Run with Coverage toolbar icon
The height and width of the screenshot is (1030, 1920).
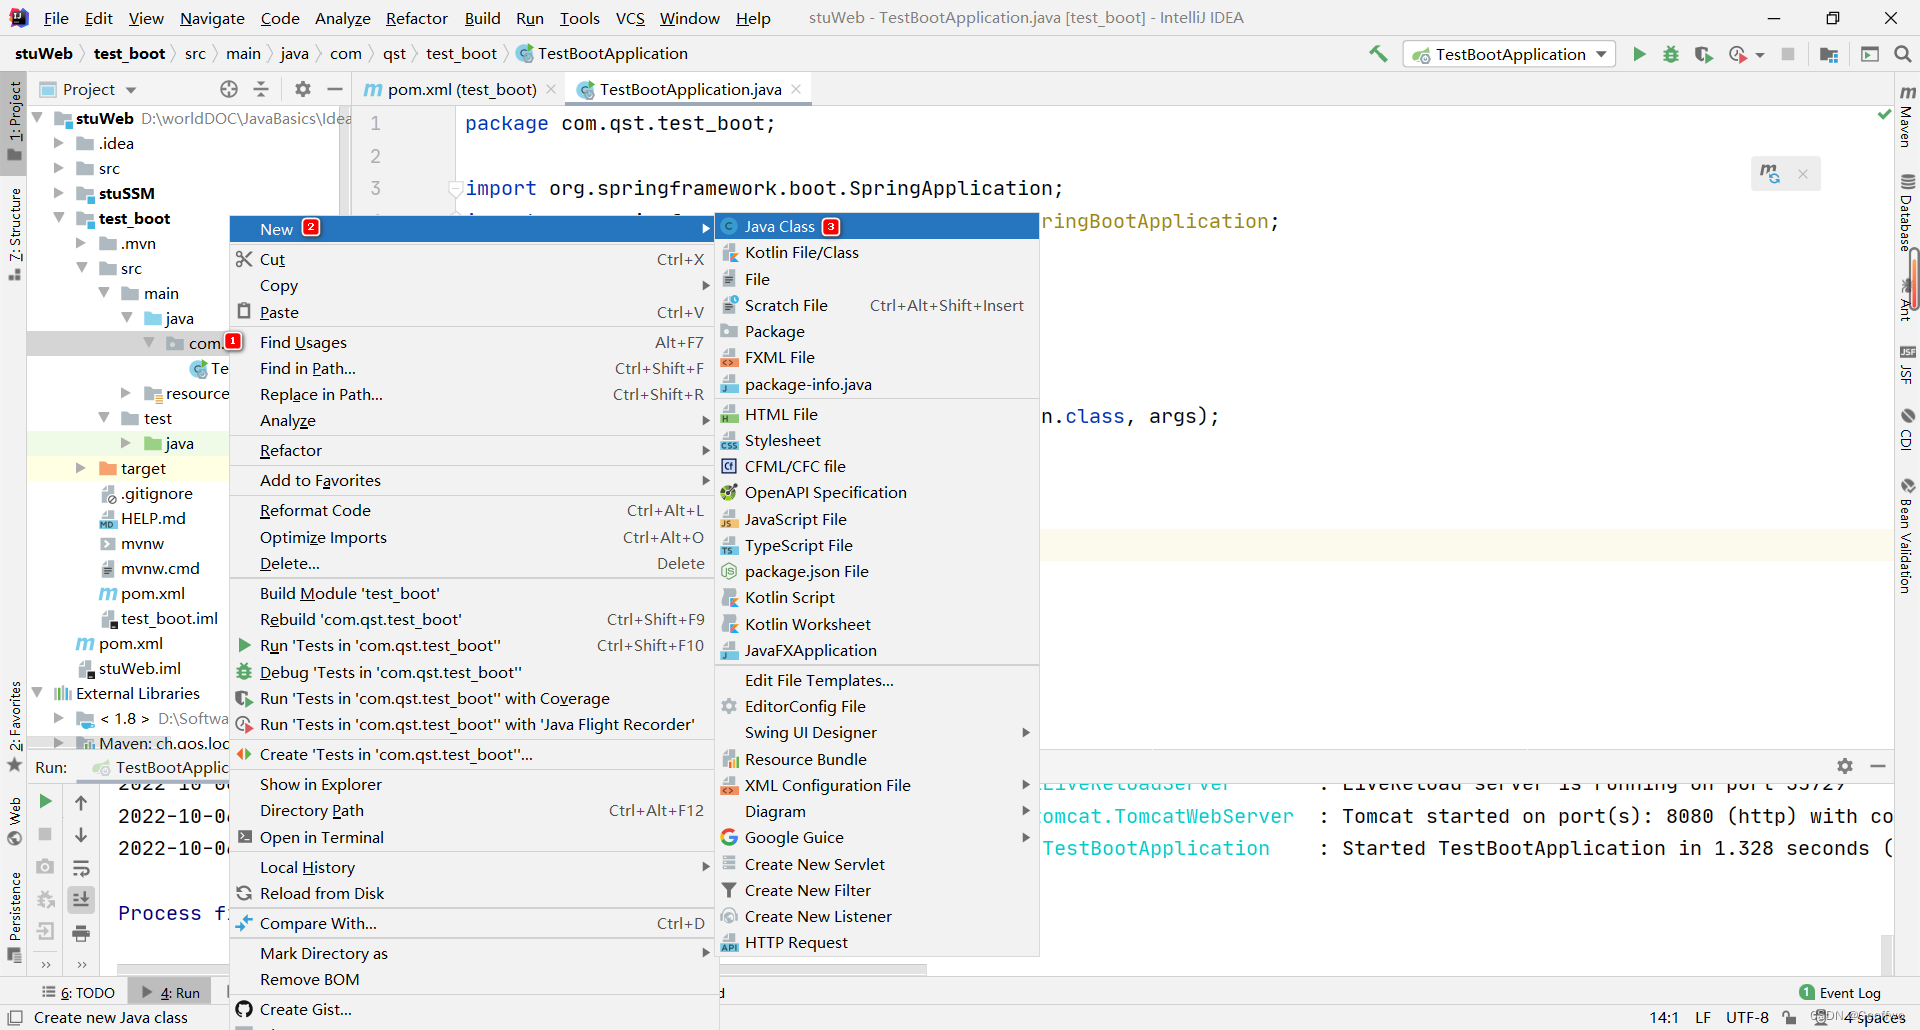(x=1703, y=54)
